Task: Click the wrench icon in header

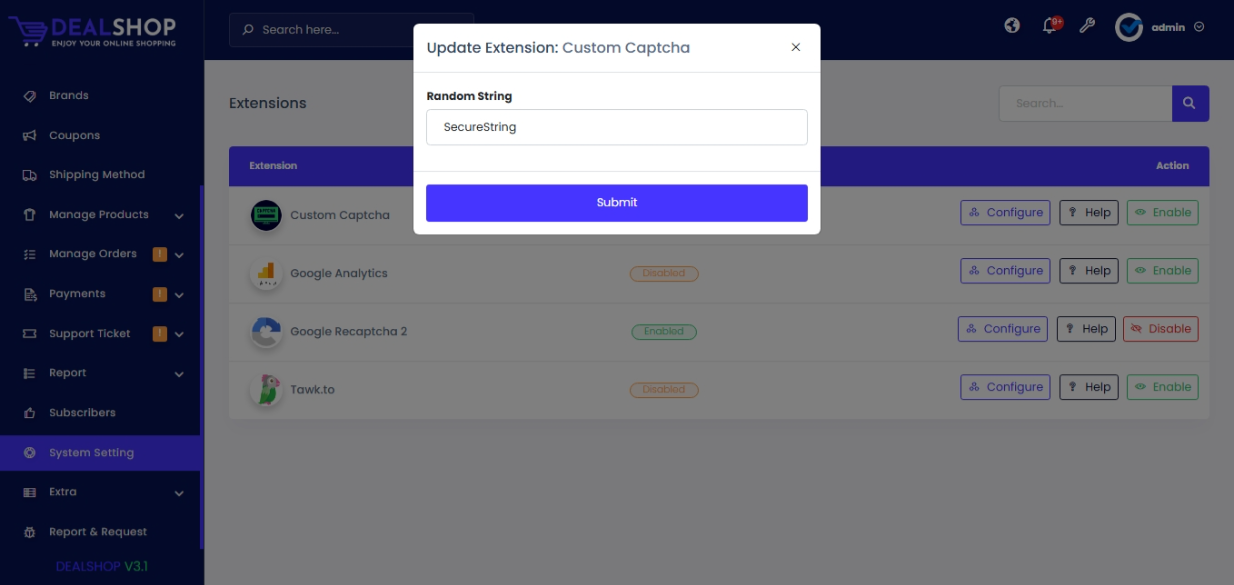Action: [1087, 26]
